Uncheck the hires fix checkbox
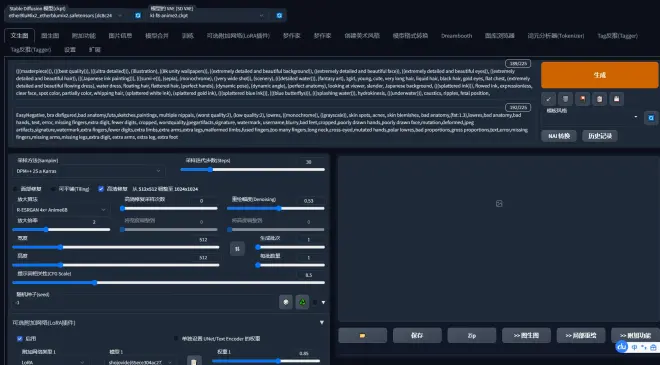 101,189
